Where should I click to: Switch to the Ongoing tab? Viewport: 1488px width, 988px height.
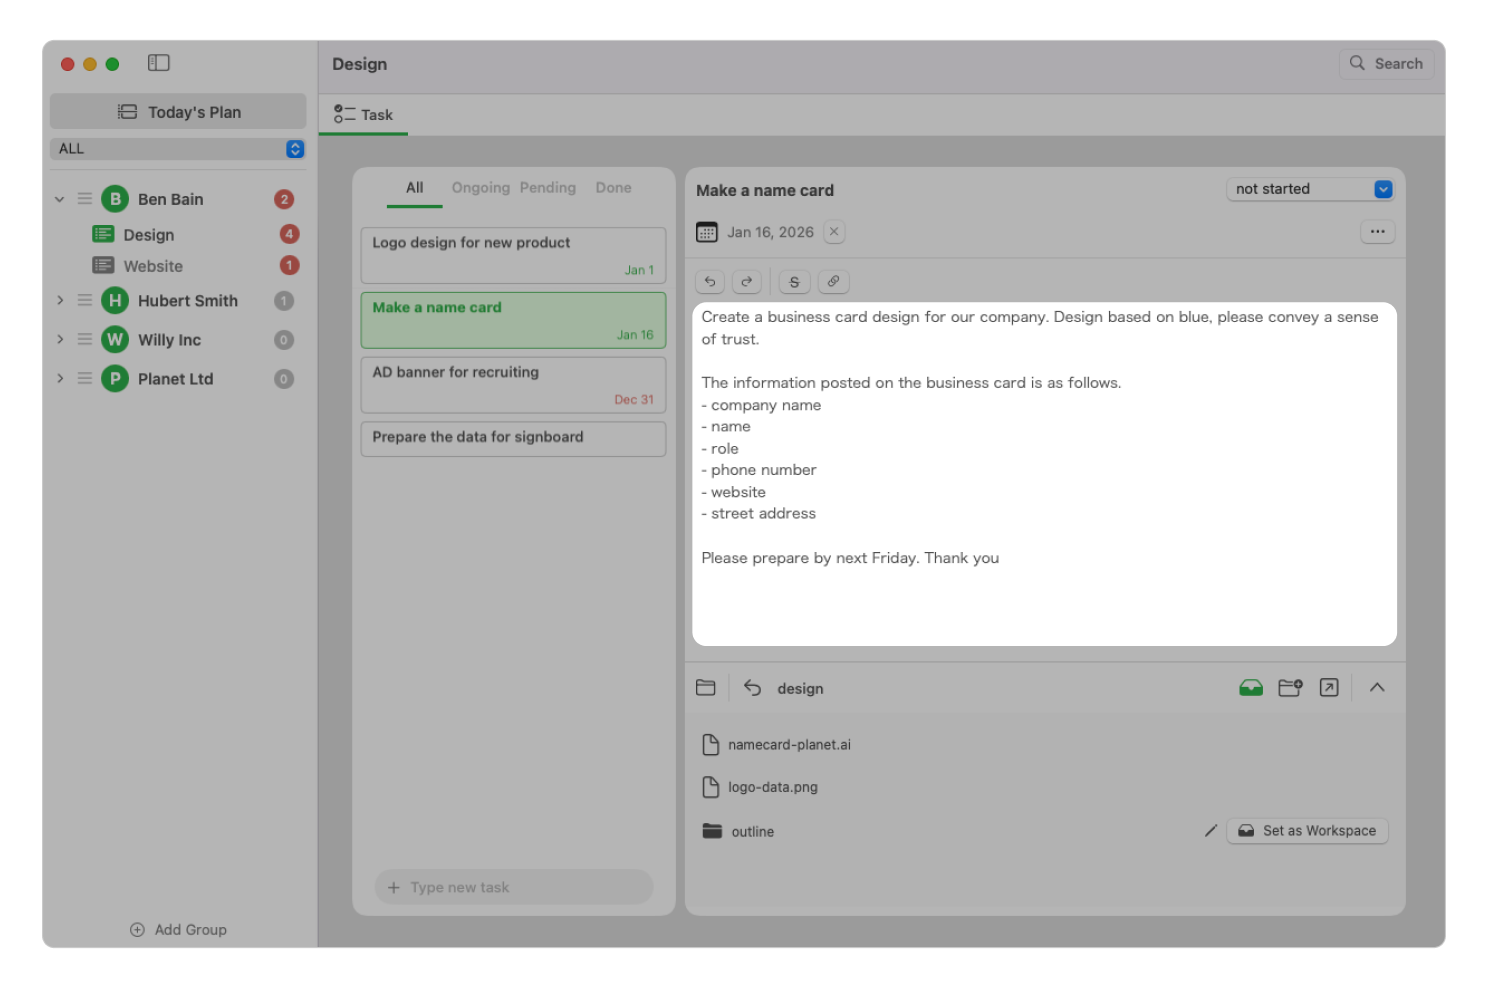point(480,188)
